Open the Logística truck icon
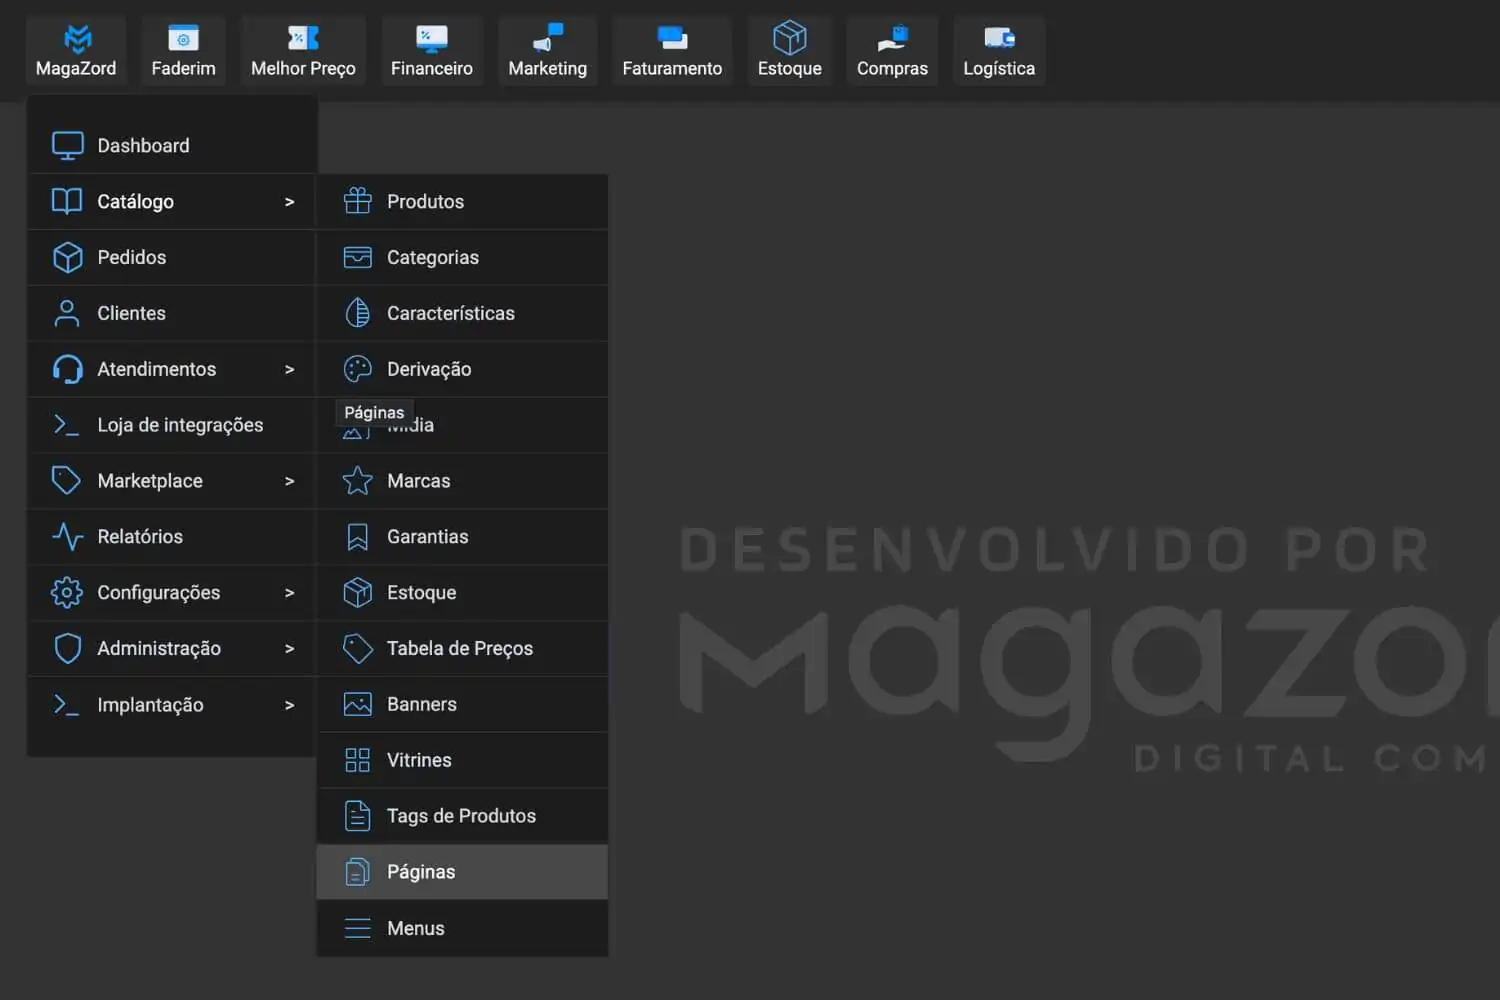The image size is (1500, 1000). click(x=998, y=38)
